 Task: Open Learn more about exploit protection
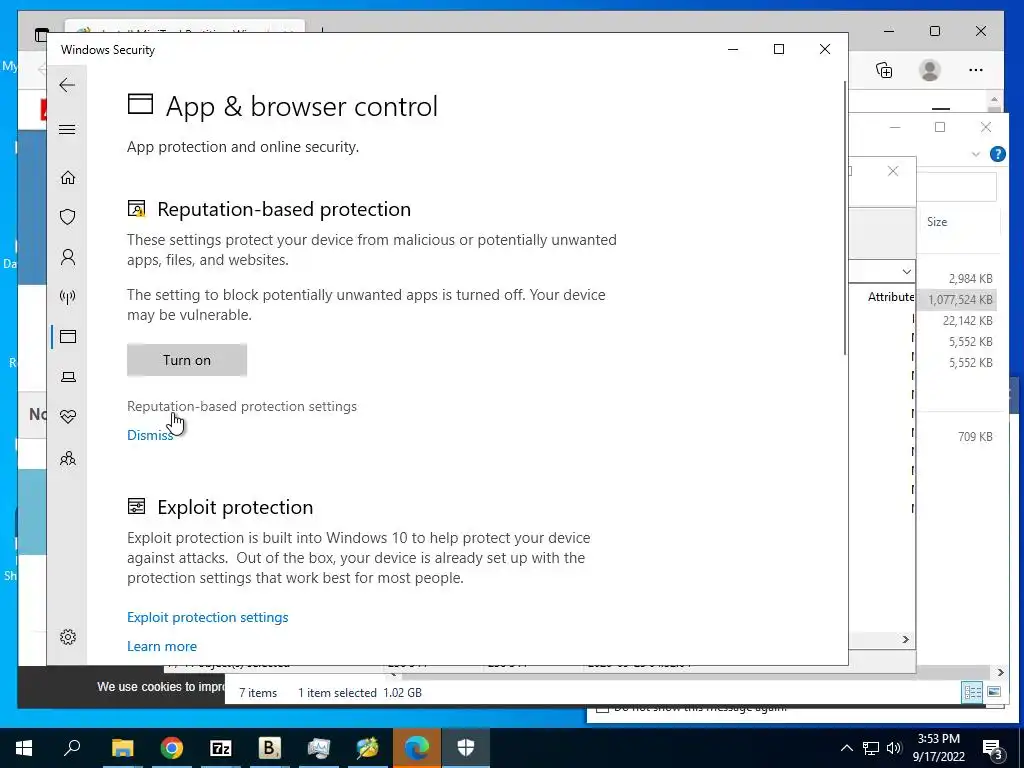coord(162,646)
